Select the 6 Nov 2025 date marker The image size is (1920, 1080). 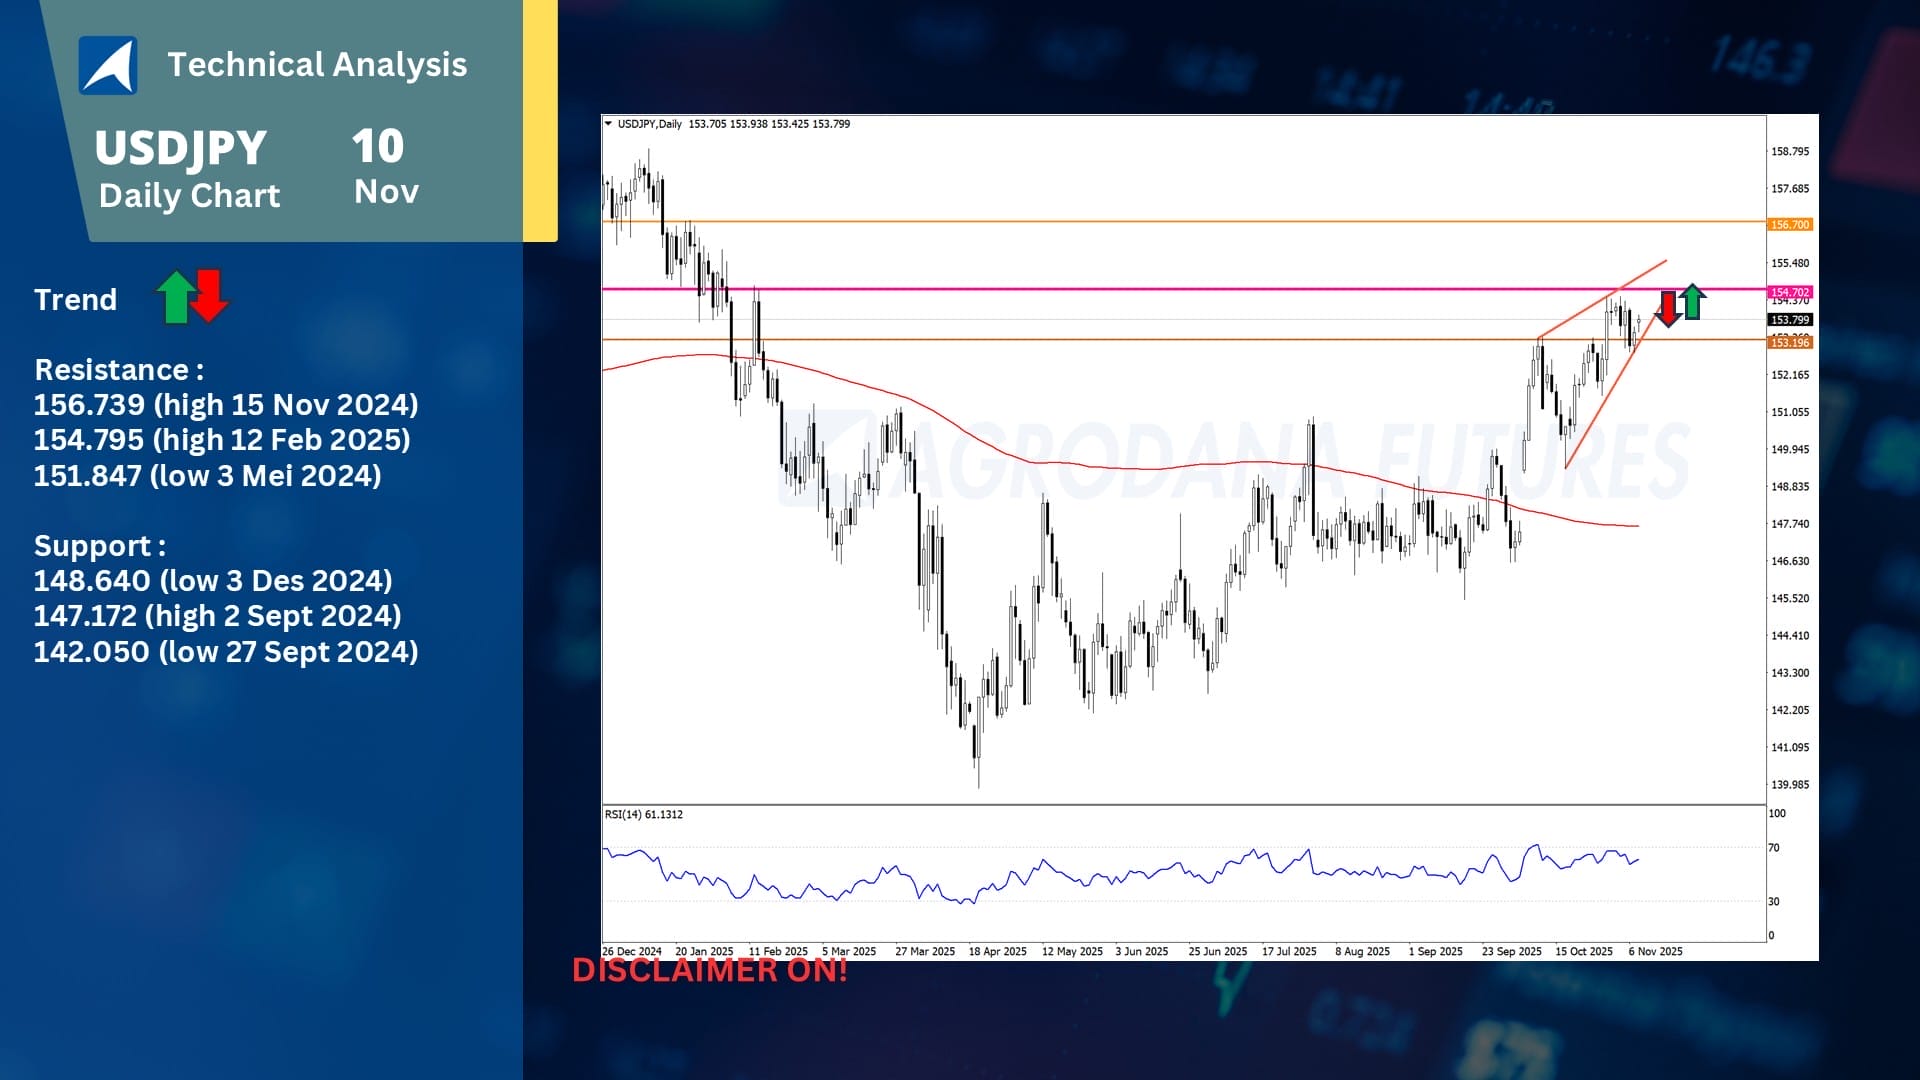point(1655,952)
